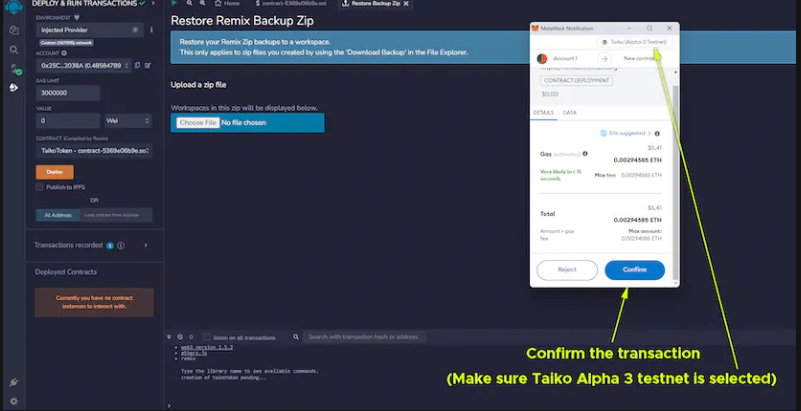Open the Taiko (Alpha-3 Testnet) network selector

(635, 42)
